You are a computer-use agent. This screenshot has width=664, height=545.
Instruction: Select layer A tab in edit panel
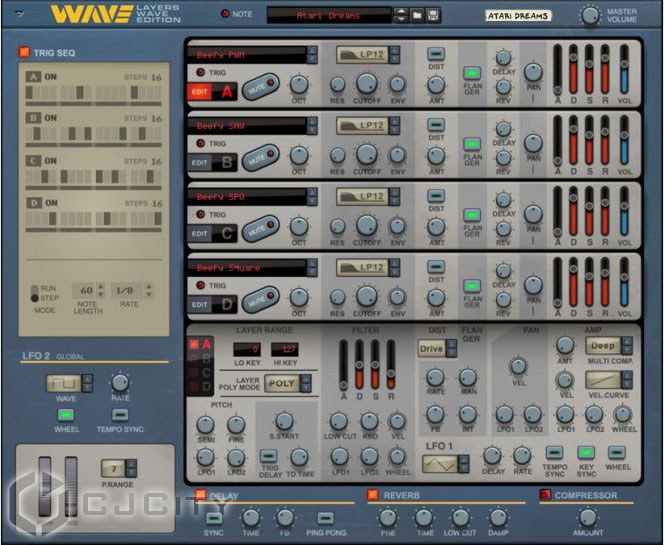[201, 344]
